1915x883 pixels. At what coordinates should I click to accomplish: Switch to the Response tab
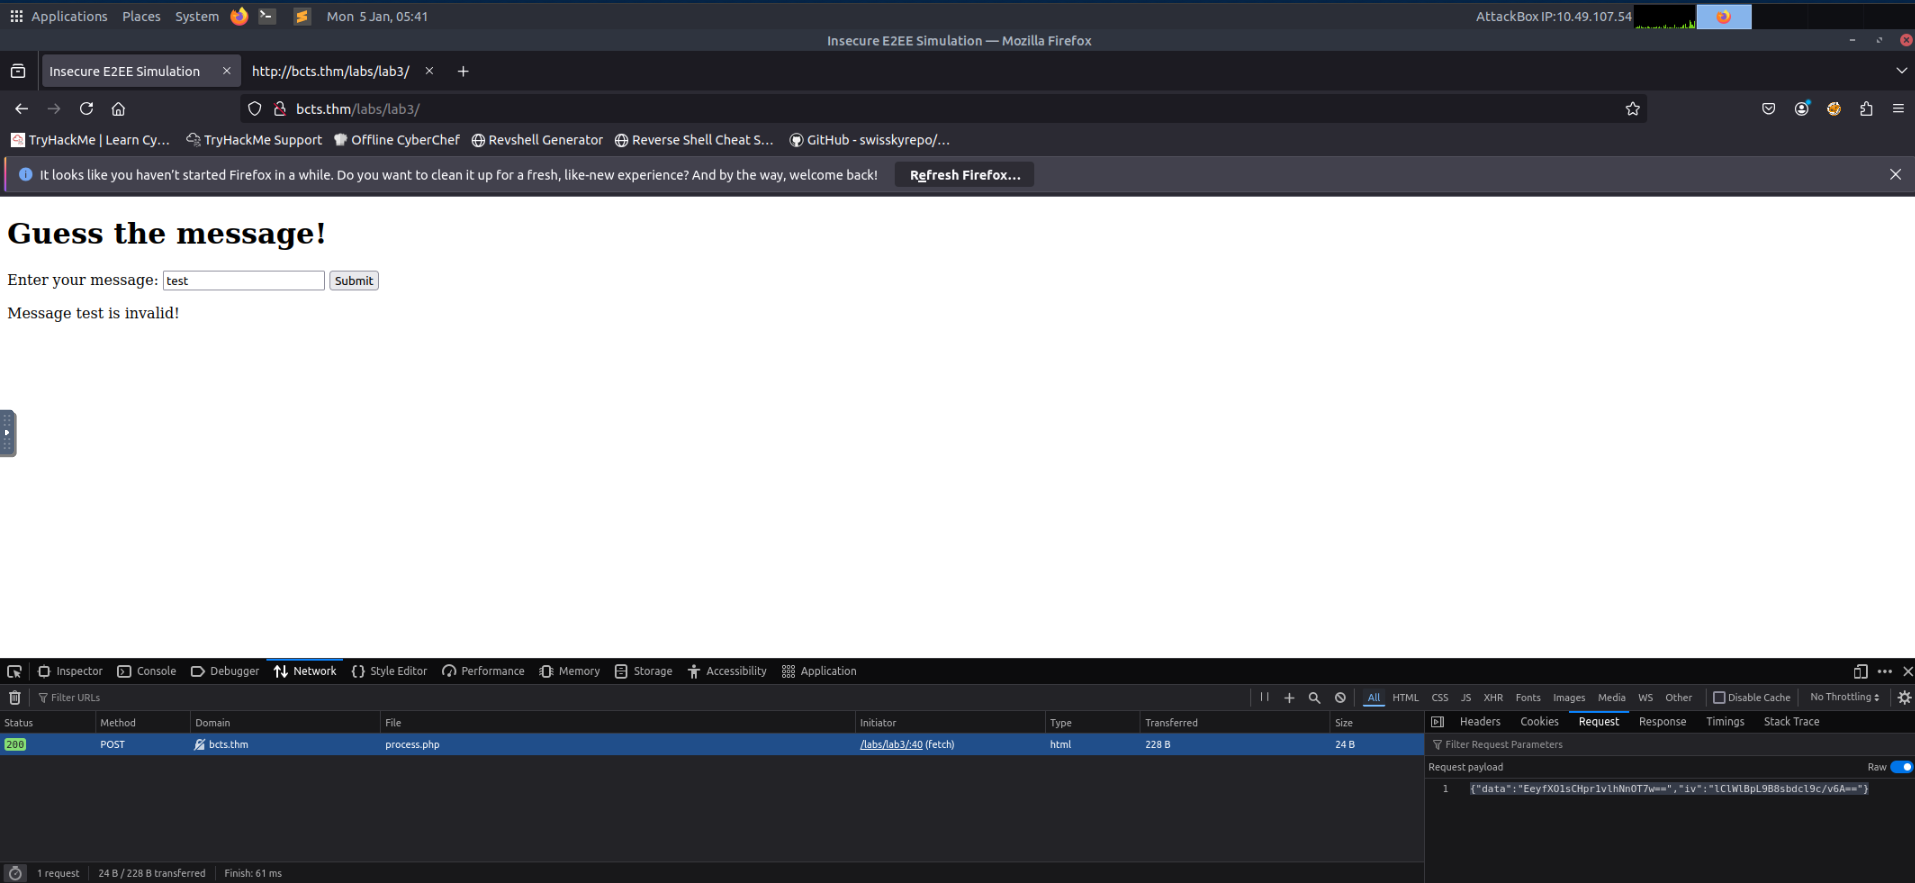[x=1662, y=722]
